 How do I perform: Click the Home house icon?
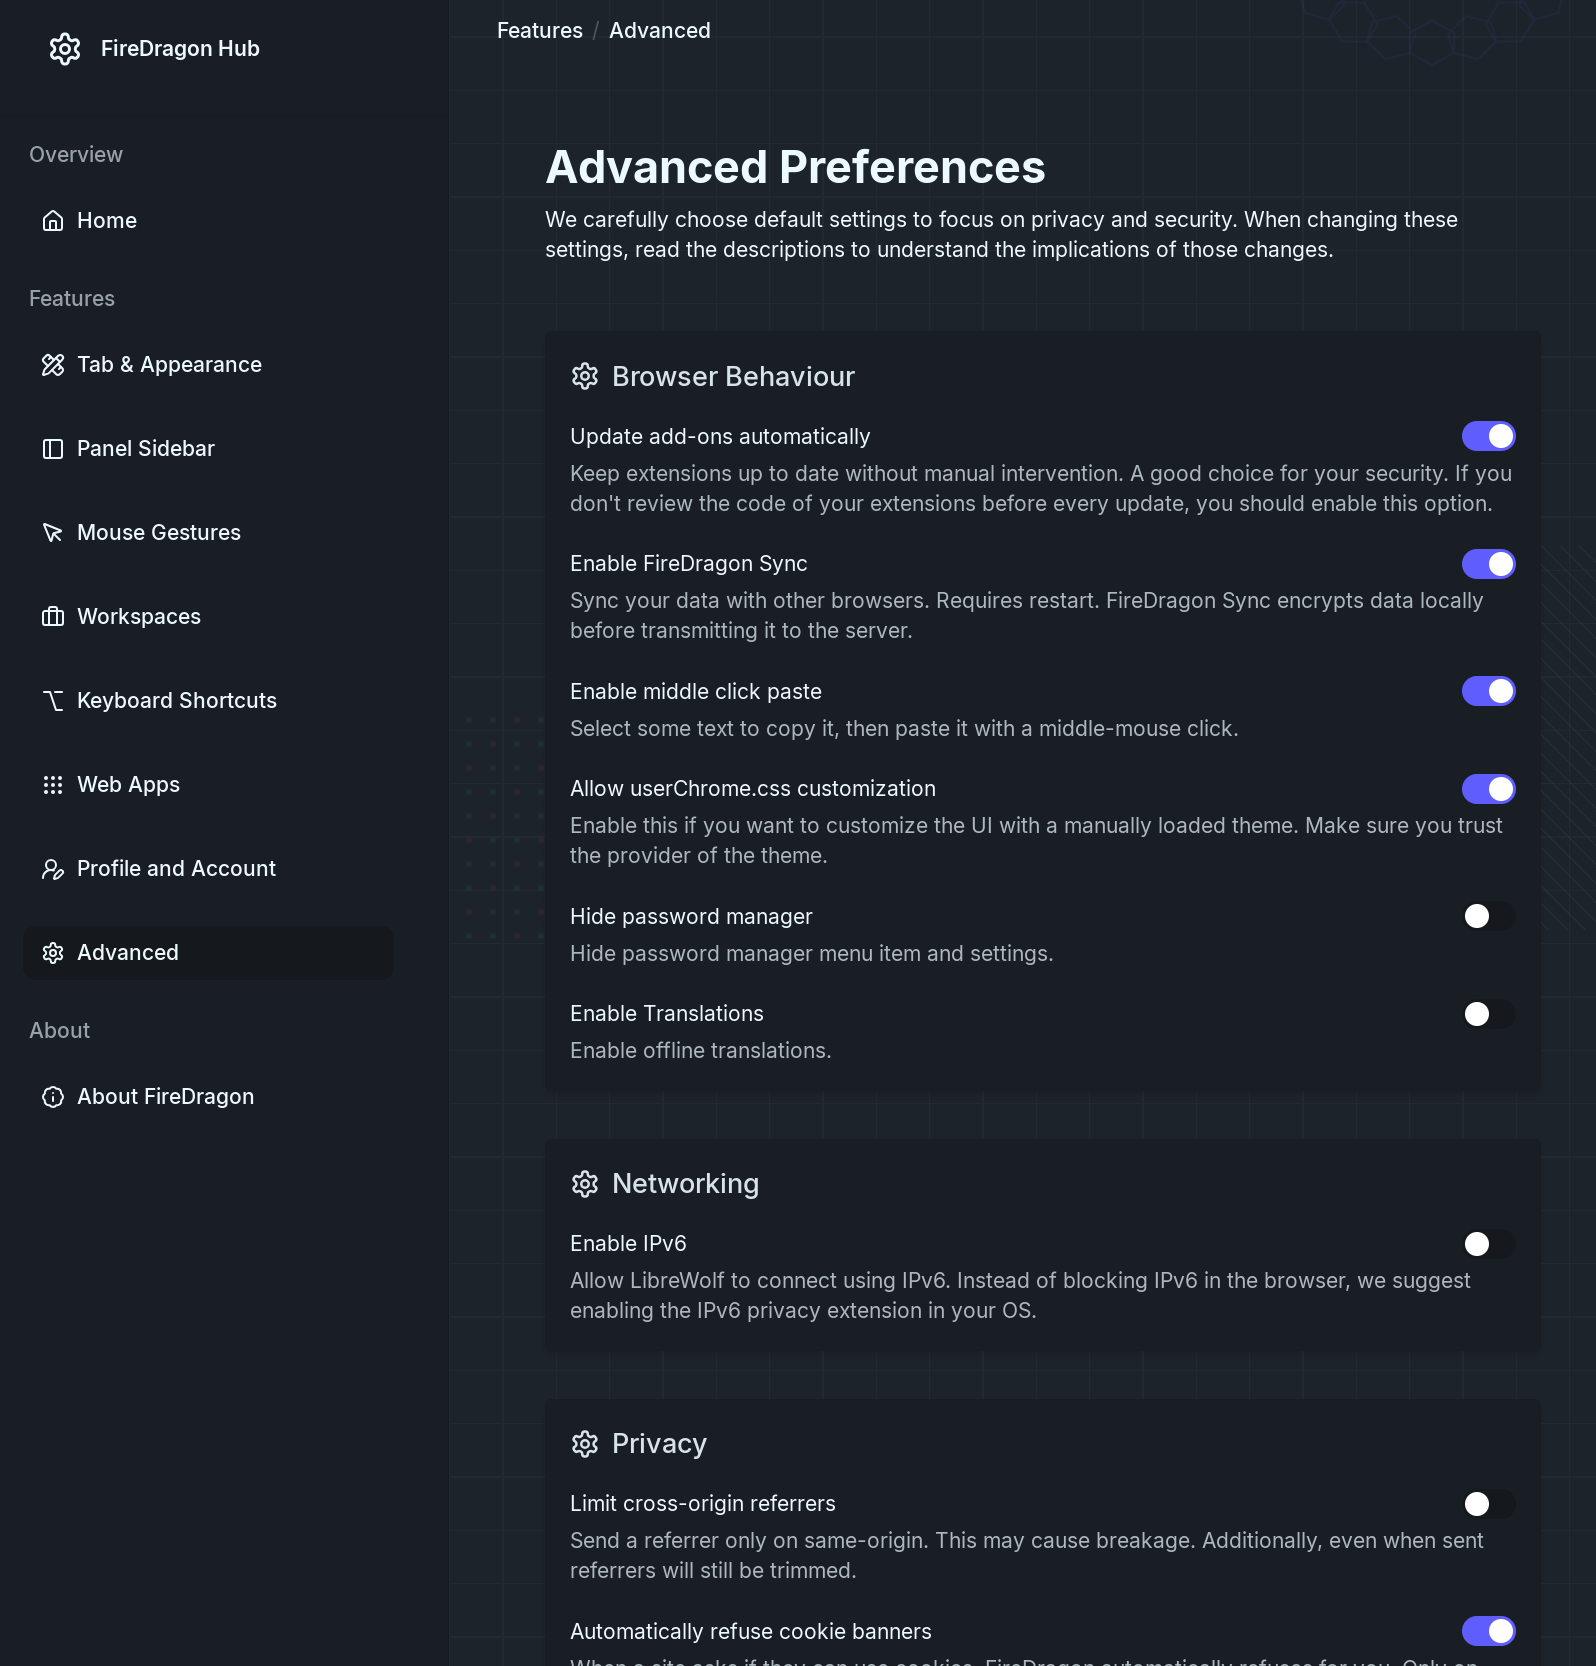pyautogui.click(x=53, y=221)
